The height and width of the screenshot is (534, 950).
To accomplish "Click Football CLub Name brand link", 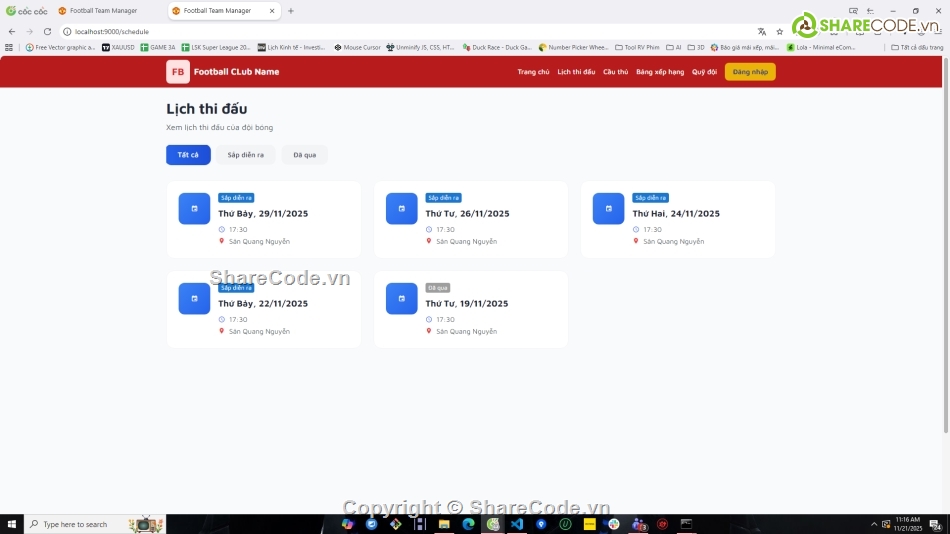I will pyautogui.click(x=236, y=72).
